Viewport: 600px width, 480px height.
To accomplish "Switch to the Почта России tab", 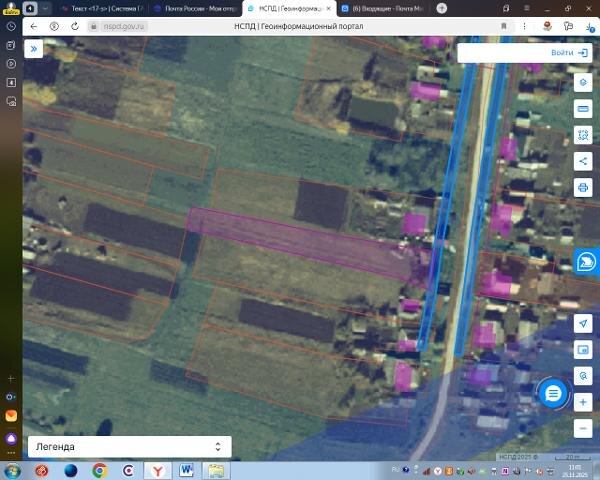I will [x=195, y=8].
